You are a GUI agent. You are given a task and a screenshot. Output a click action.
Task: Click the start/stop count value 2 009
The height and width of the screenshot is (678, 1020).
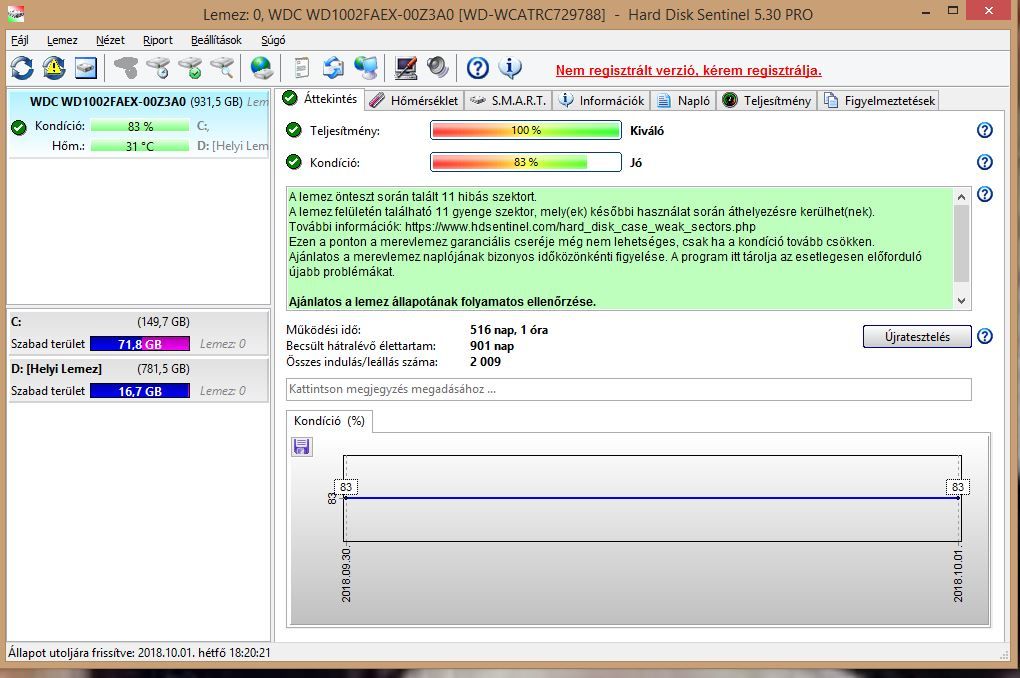tap(485, 362)
